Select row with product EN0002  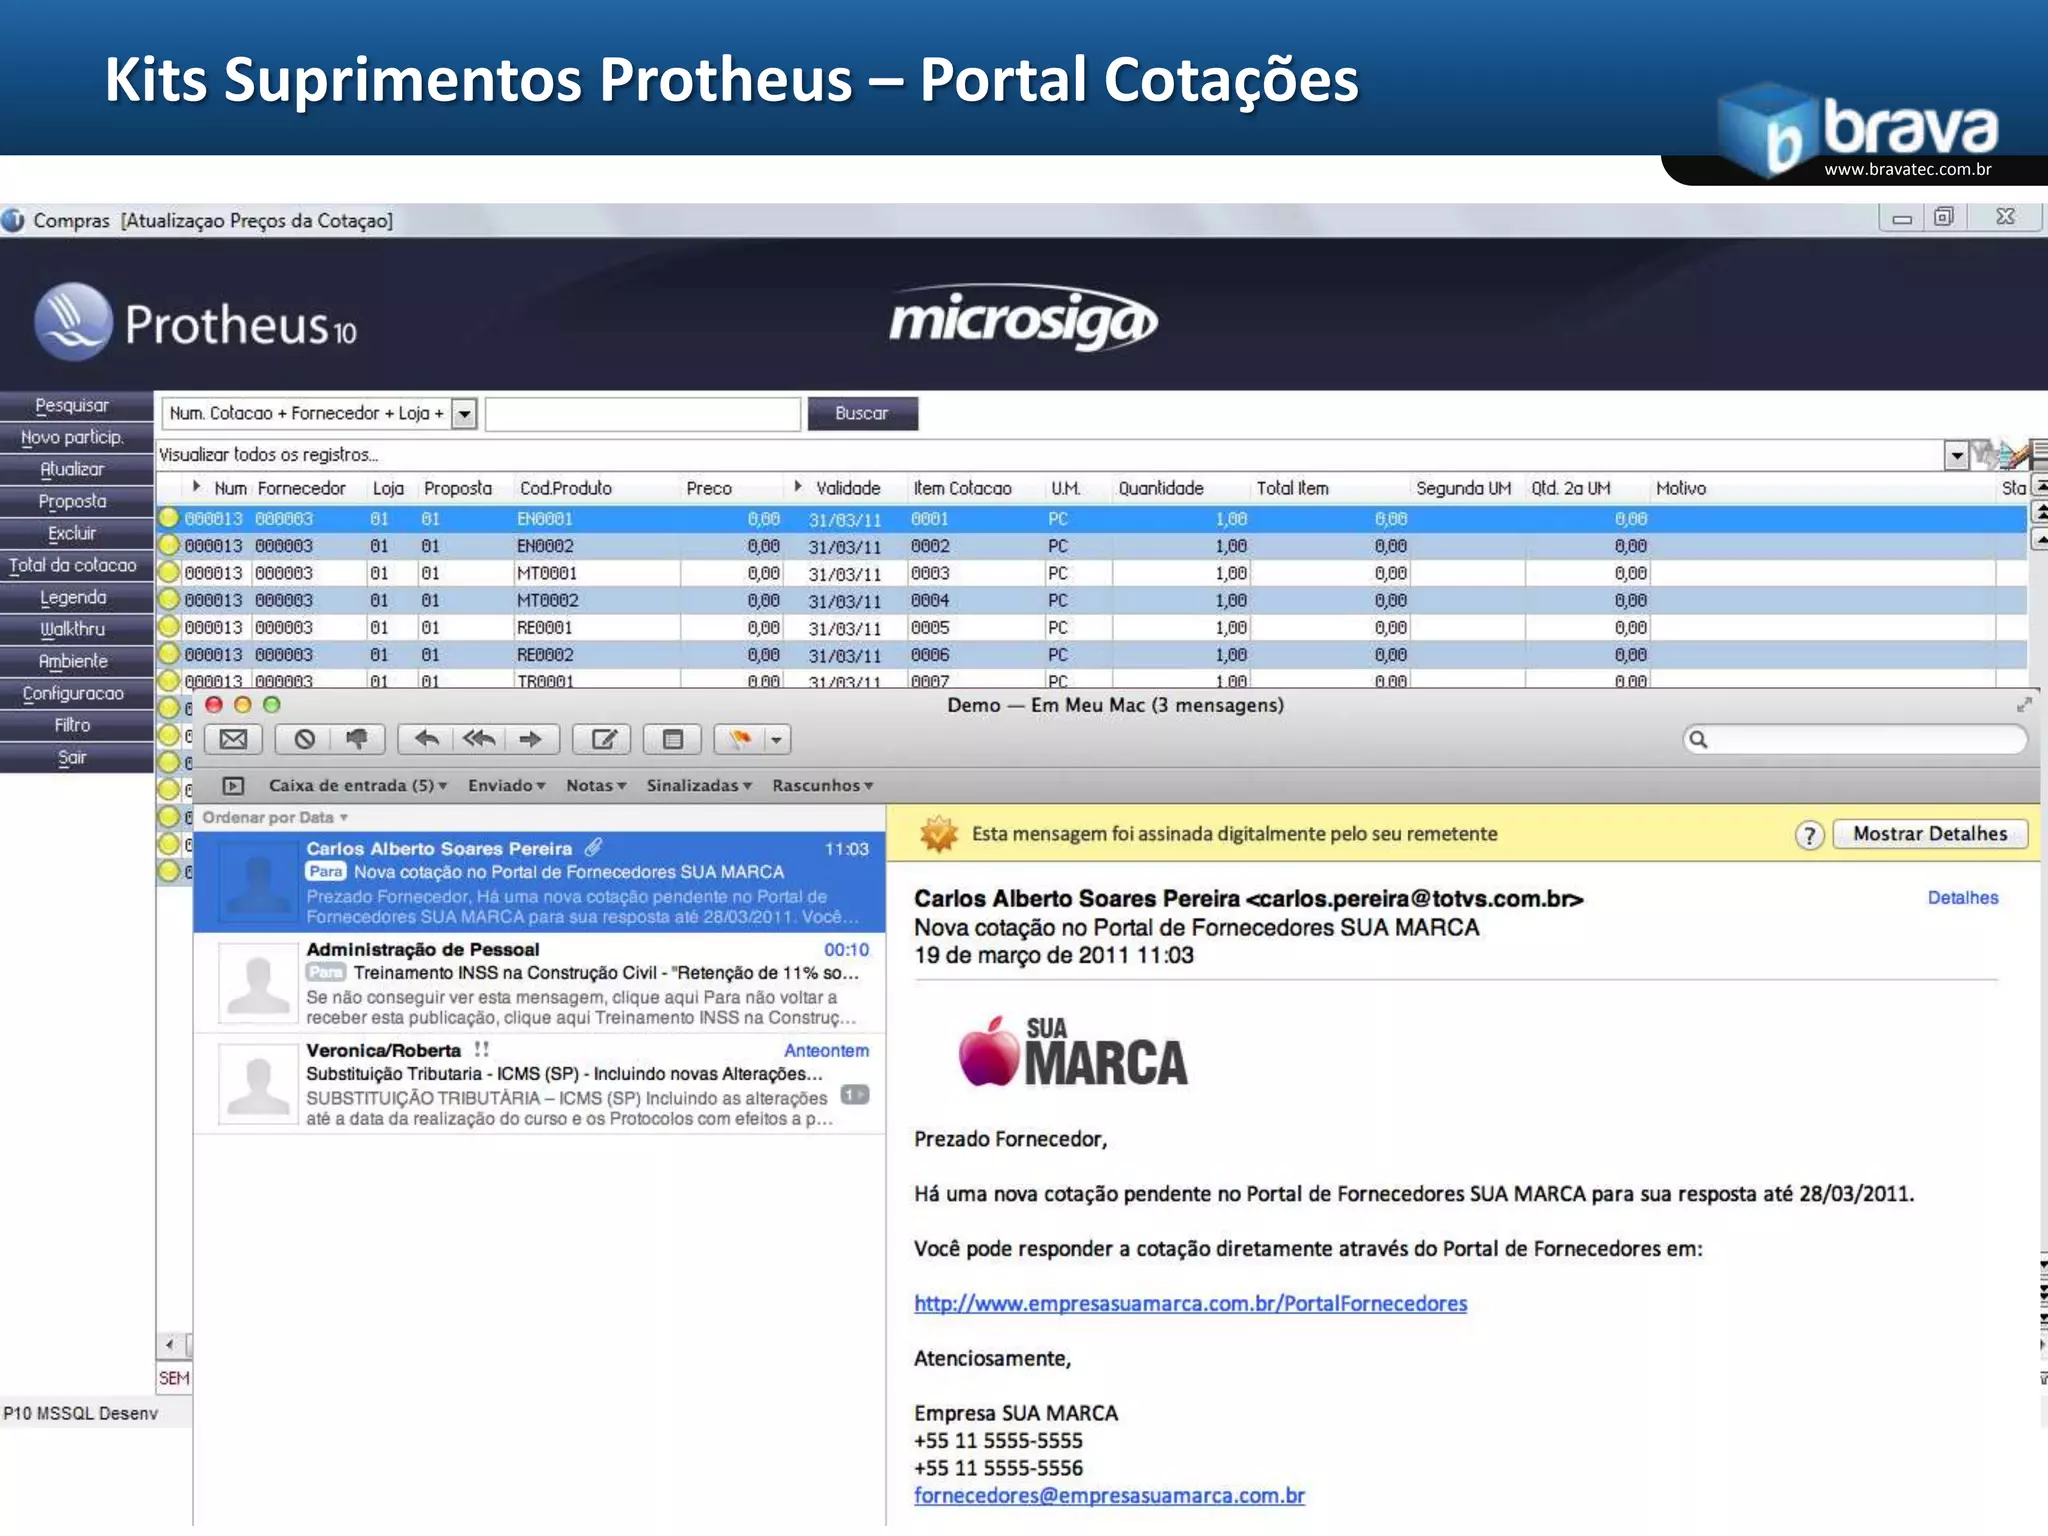pos(1092,546)
